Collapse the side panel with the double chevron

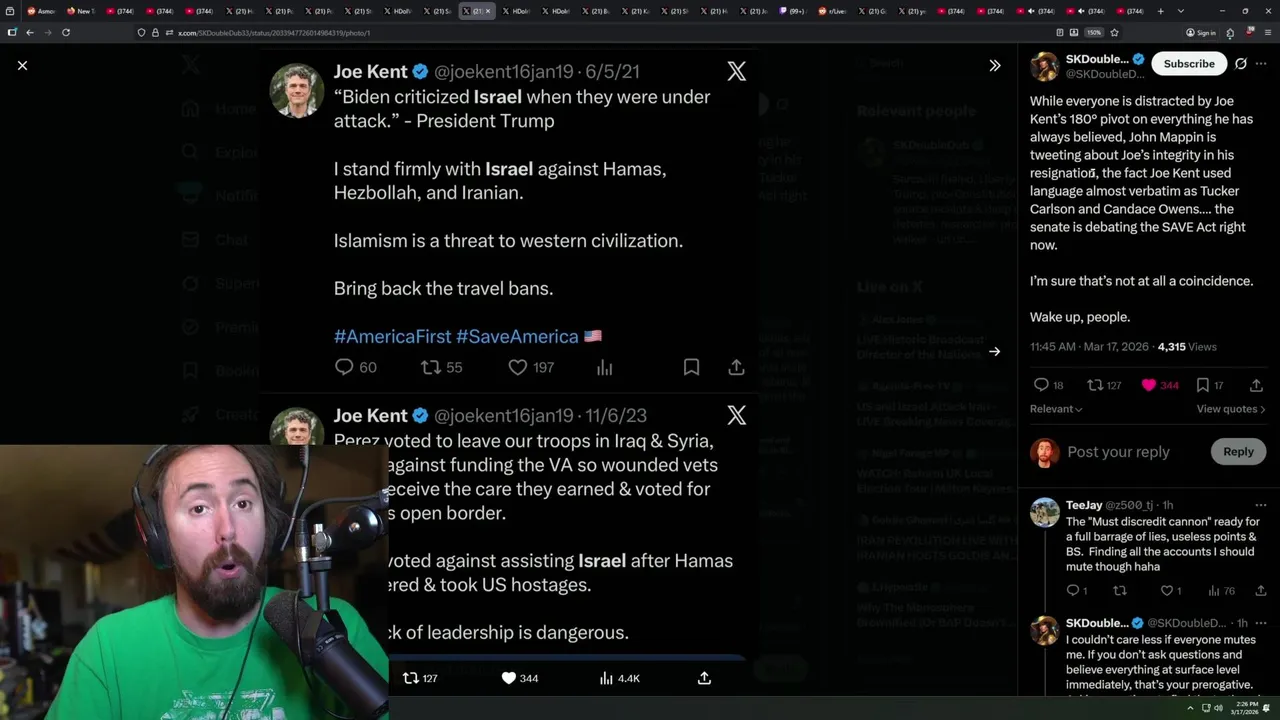point(995,65)
